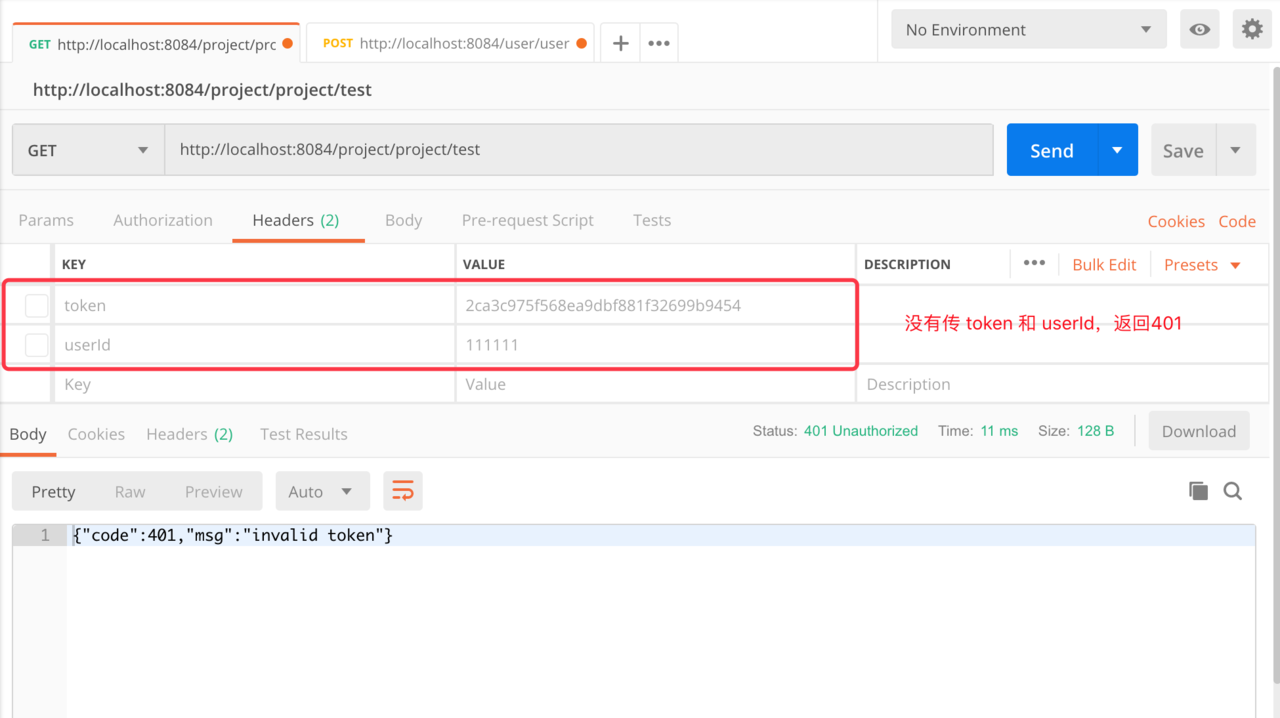
Task: Open the Auto format dropdown
Action: pyautogui.click(x=322, y=491)
